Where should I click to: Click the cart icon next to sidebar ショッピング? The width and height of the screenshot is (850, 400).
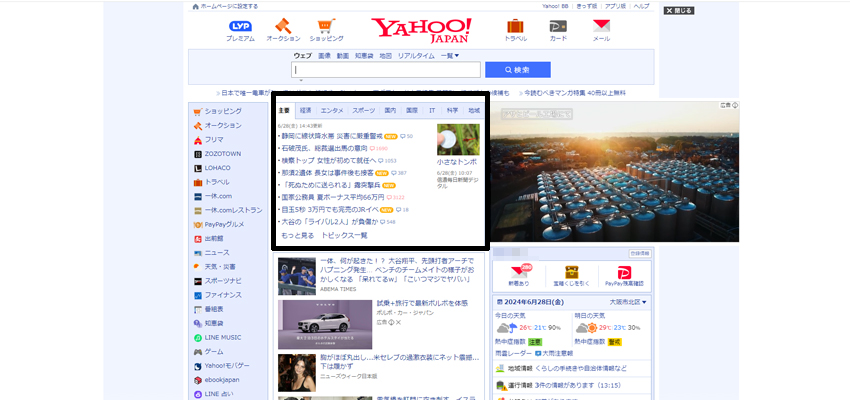tap(198, 112)
